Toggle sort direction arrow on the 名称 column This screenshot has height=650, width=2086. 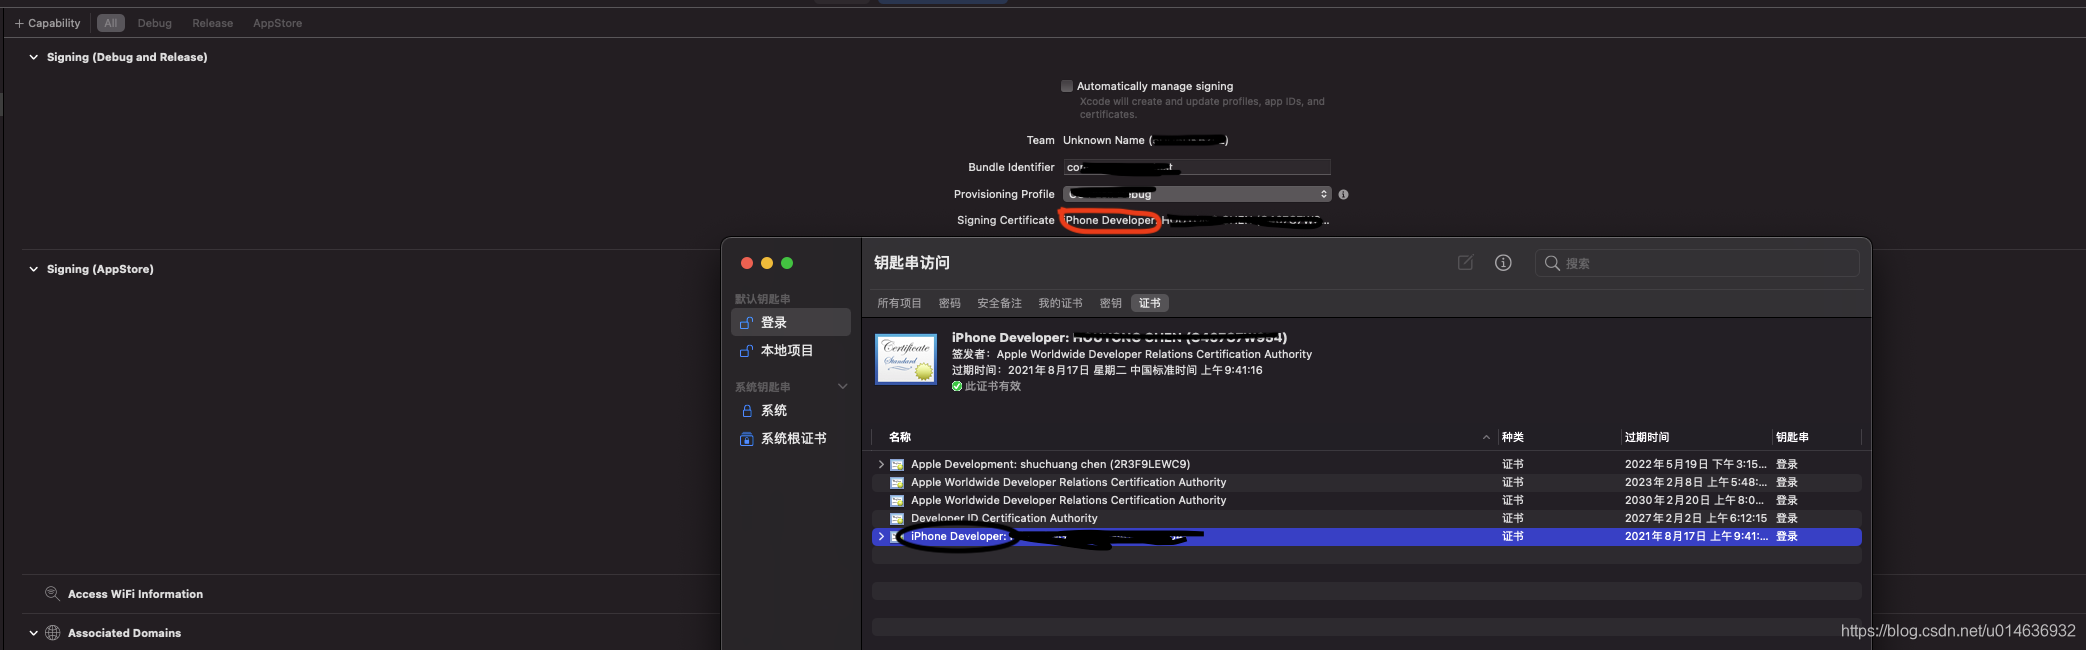click(1486, 437)
